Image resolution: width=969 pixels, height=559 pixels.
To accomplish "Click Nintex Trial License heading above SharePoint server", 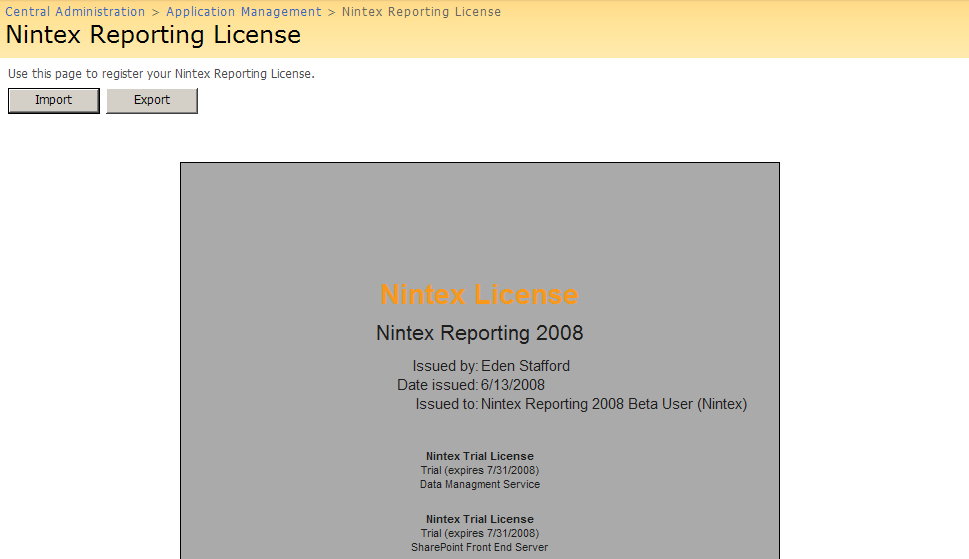I will click(479, 519).
